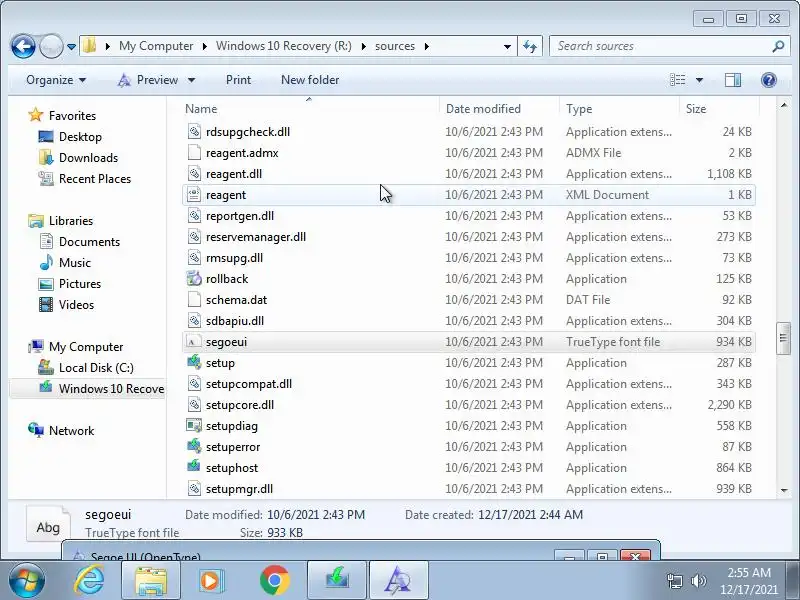
Task: Expand the arrow after sources in the address bar
Action: [427, 46]
